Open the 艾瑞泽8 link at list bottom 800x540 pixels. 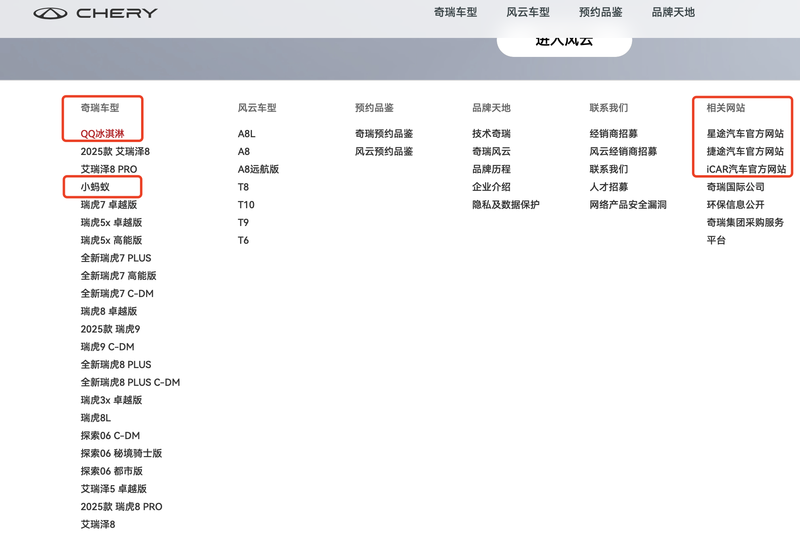click(98, 524)
